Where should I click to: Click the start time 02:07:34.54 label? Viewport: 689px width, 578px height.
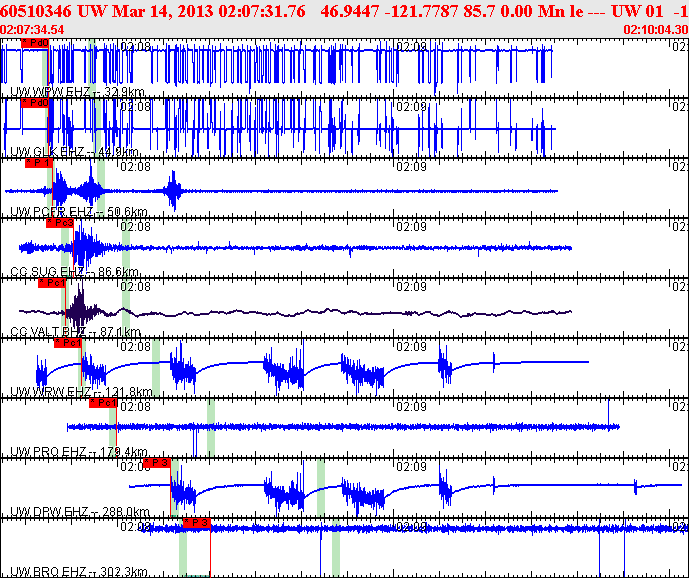tap(34, 30)
